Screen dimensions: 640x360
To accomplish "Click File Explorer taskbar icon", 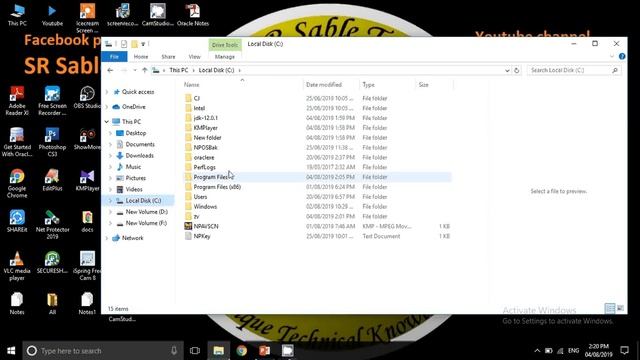I will (218, 351).
